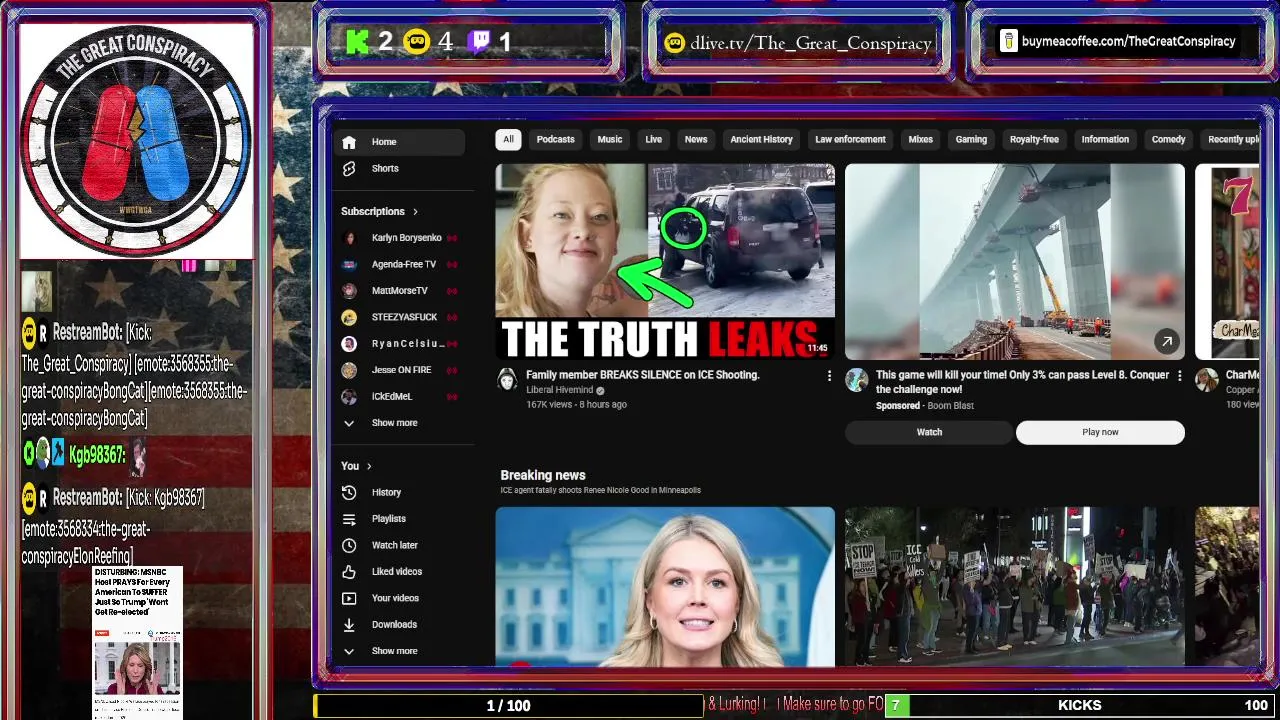Open the You section chevron

369,466
